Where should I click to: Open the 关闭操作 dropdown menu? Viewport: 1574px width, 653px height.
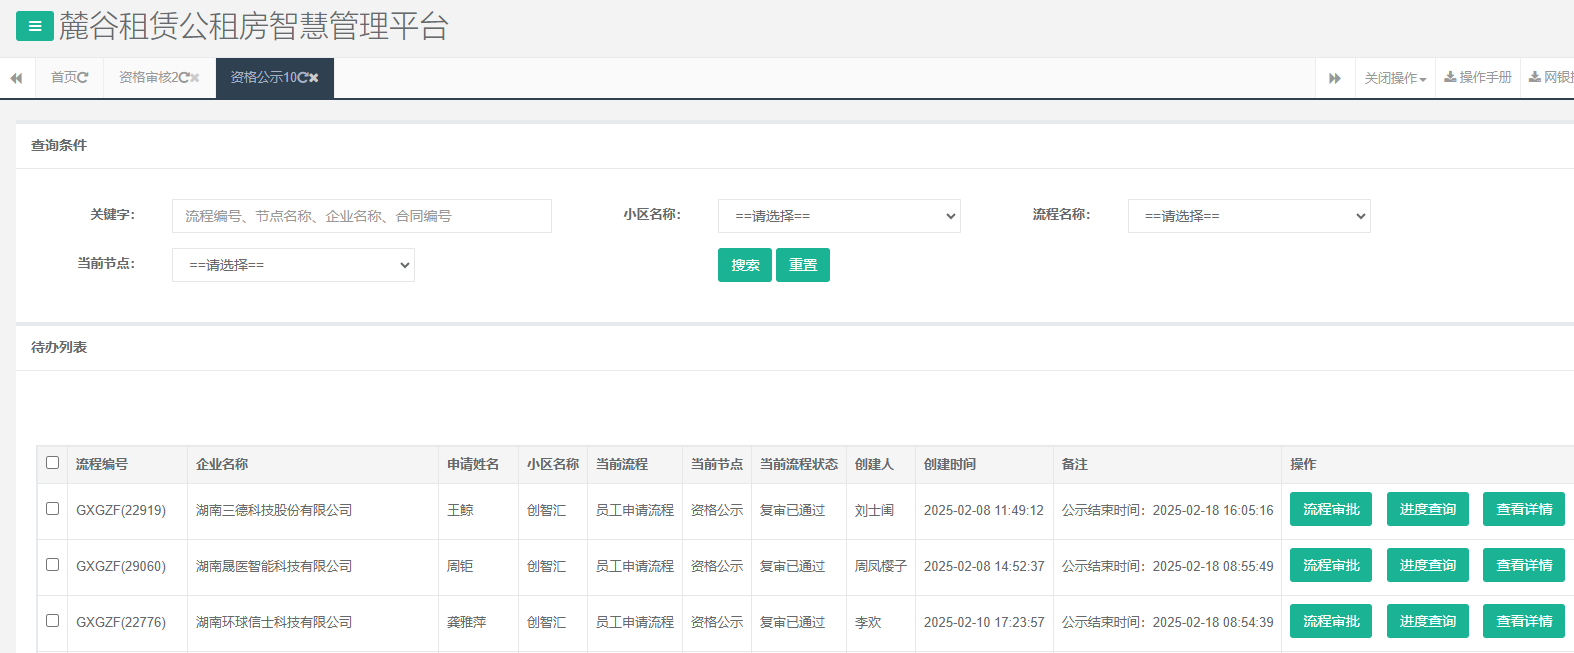point(1395,78)
